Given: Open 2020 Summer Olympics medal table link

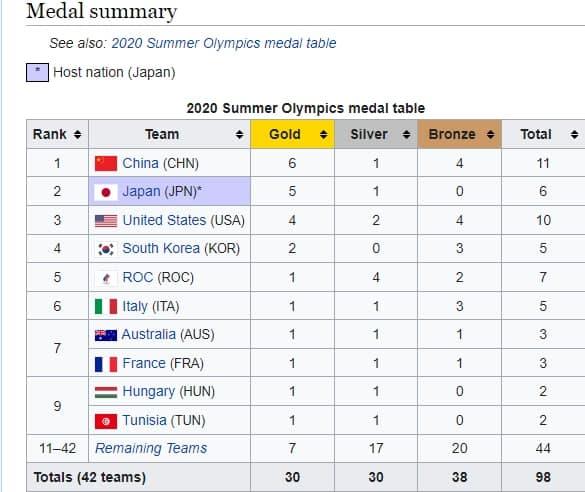Looking at the screenshot, I should pos(224,43).
